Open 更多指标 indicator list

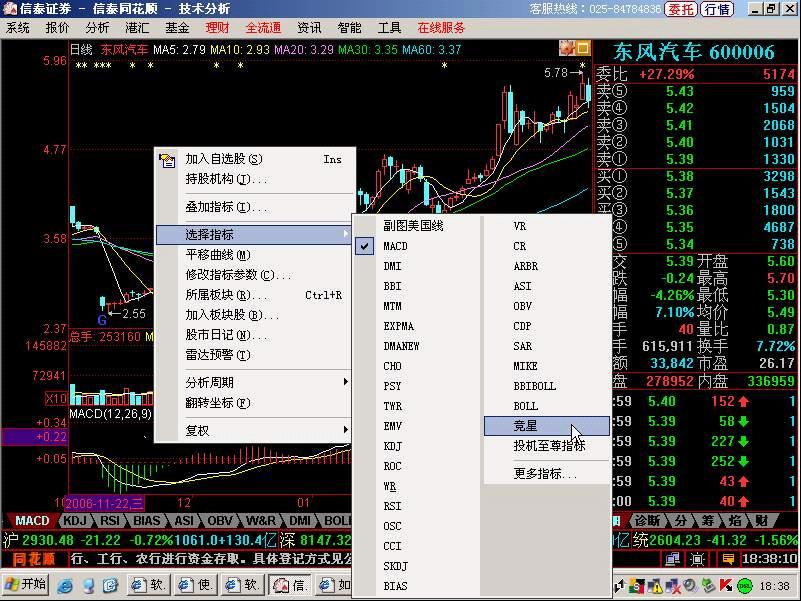click(x=547, y=474)
